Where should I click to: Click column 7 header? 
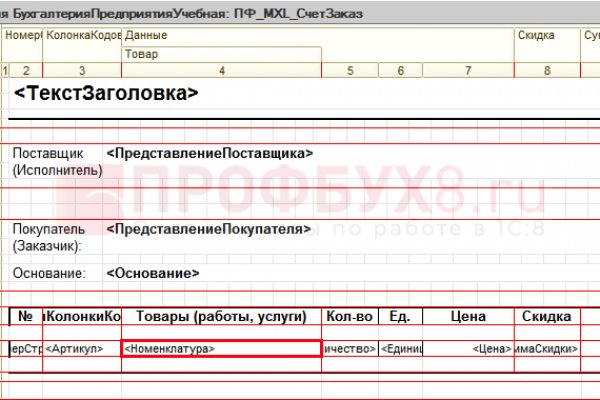[x=468, y=71]
